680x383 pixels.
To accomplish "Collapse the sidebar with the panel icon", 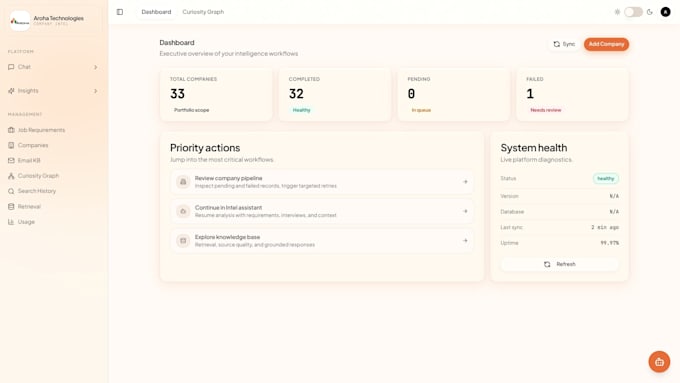I will click(120, 12).
